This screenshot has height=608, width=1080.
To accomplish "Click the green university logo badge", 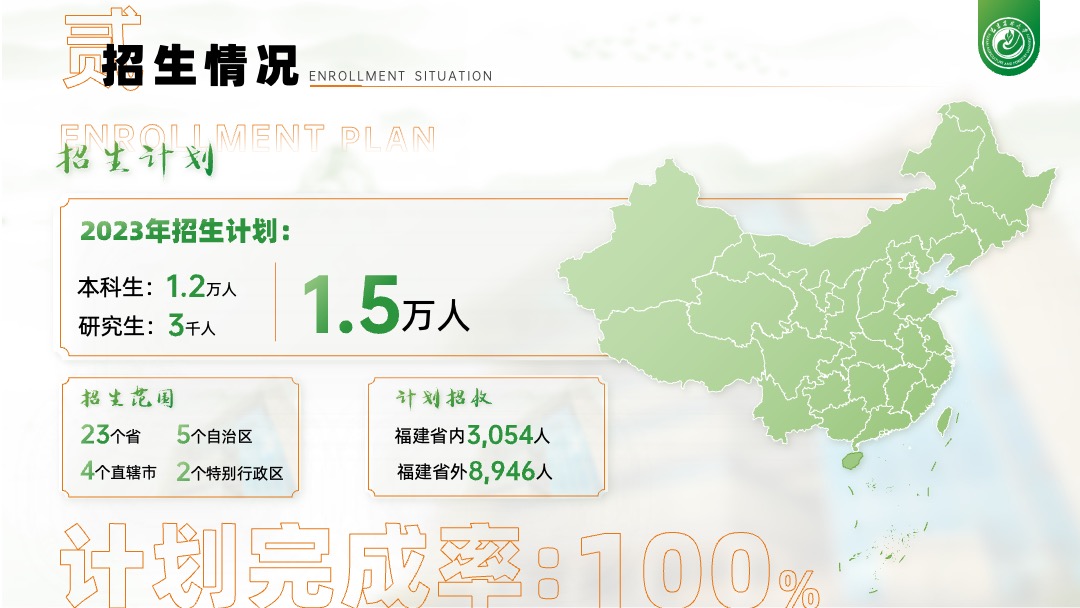I will [1008, 38].
